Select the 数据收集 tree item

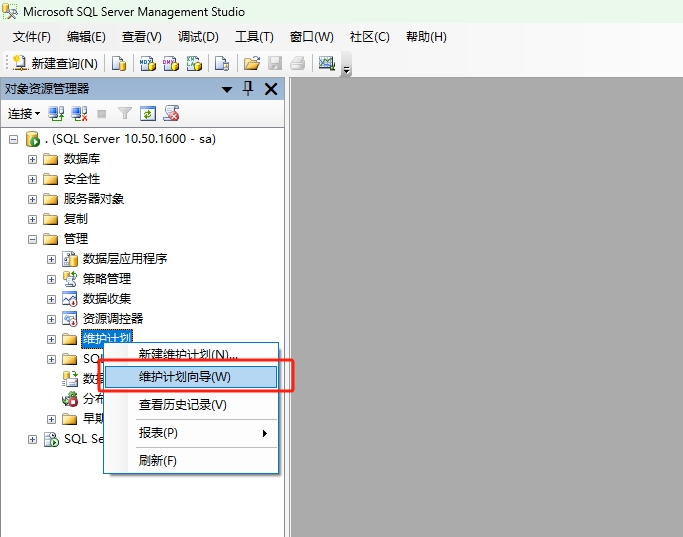click(107, 299)
